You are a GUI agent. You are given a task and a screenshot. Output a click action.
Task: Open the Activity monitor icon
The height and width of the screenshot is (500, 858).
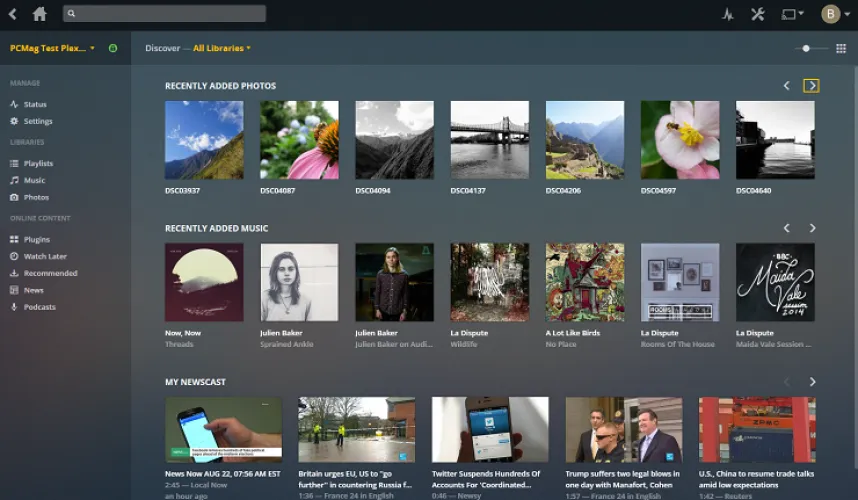click(727, 14)
